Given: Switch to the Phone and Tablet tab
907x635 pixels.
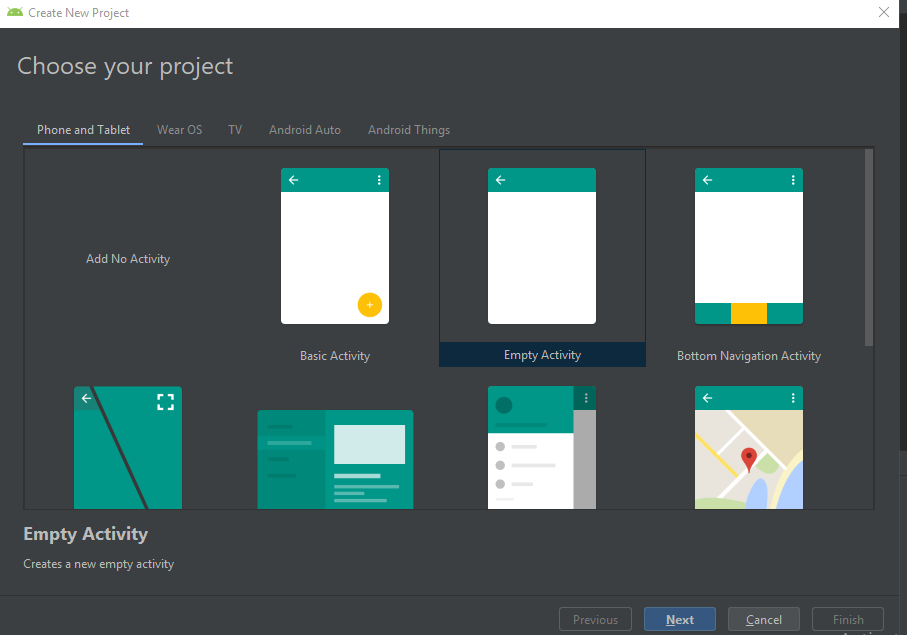Looking at the screenshot, I should coord(83,130).
